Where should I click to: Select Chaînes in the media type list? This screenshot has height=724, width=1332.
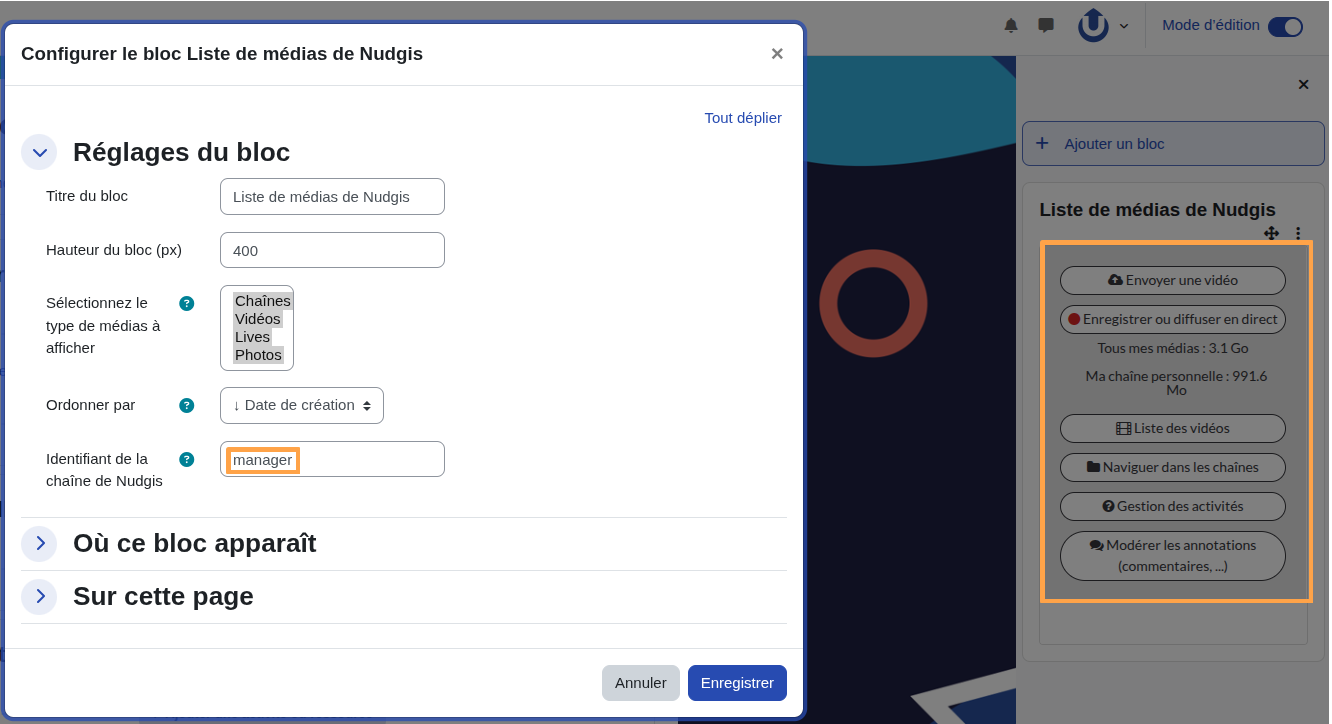click(x=262, y=301)
